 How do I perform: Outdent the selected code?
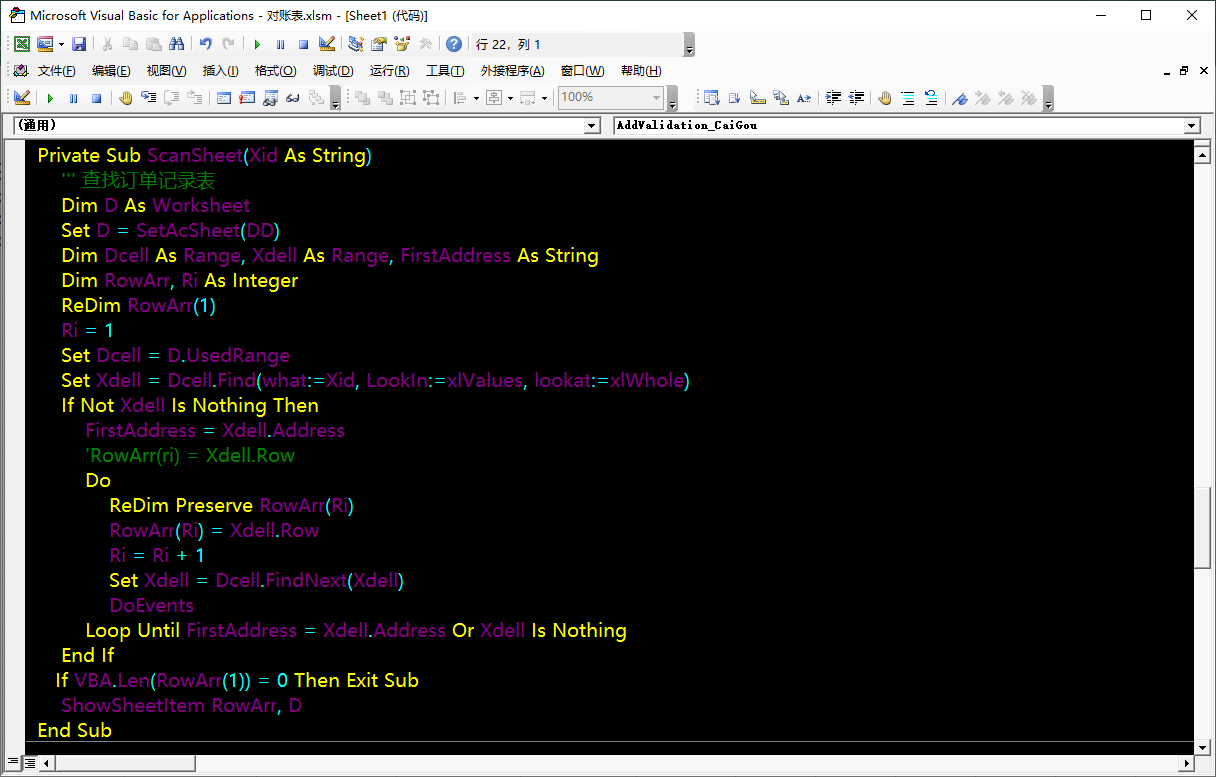pos(856,98)
